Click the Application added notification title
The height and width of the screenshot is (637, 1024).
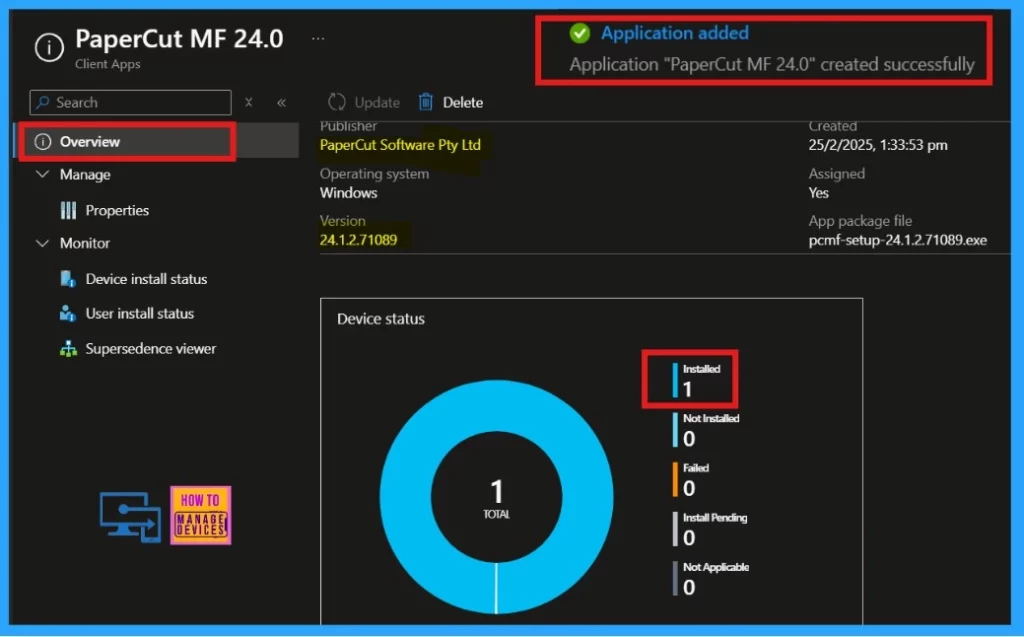pos(675,33)
